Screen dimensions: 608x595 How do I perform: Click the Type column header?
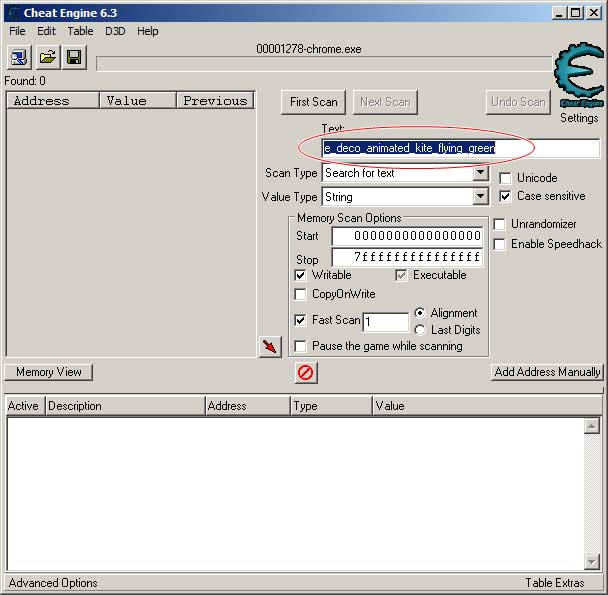click(331, 406)
